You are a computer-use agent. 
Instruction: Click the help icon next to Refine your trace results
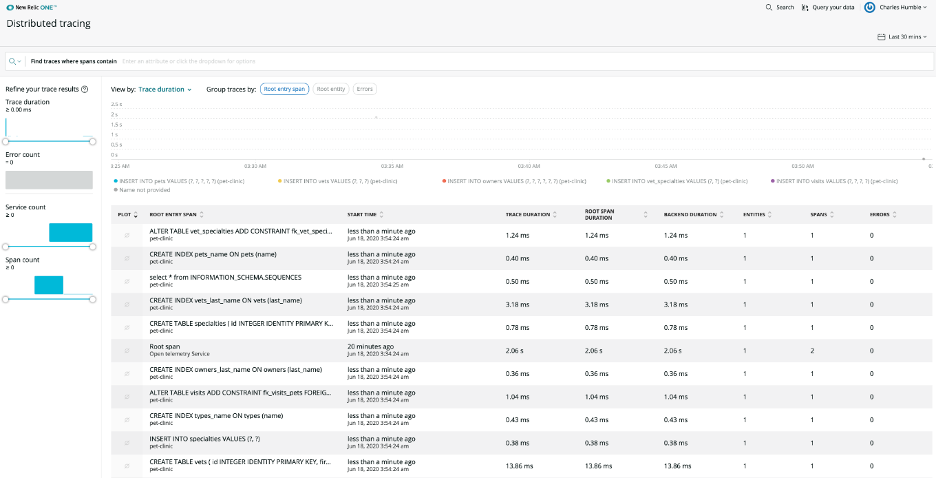point(85,90)
